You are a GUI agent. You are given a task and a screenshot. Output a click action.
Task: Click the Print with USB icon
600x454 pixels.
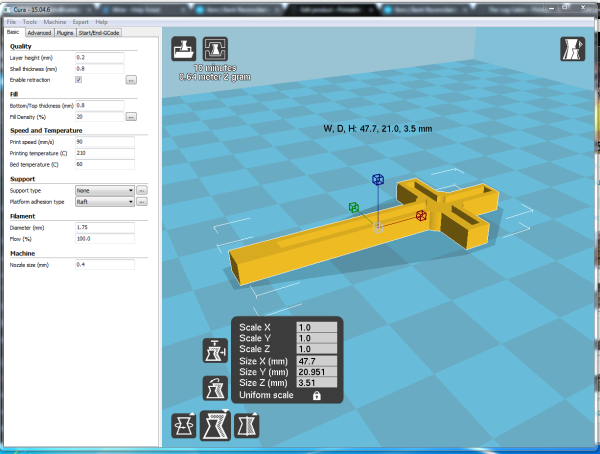point(214,48)
